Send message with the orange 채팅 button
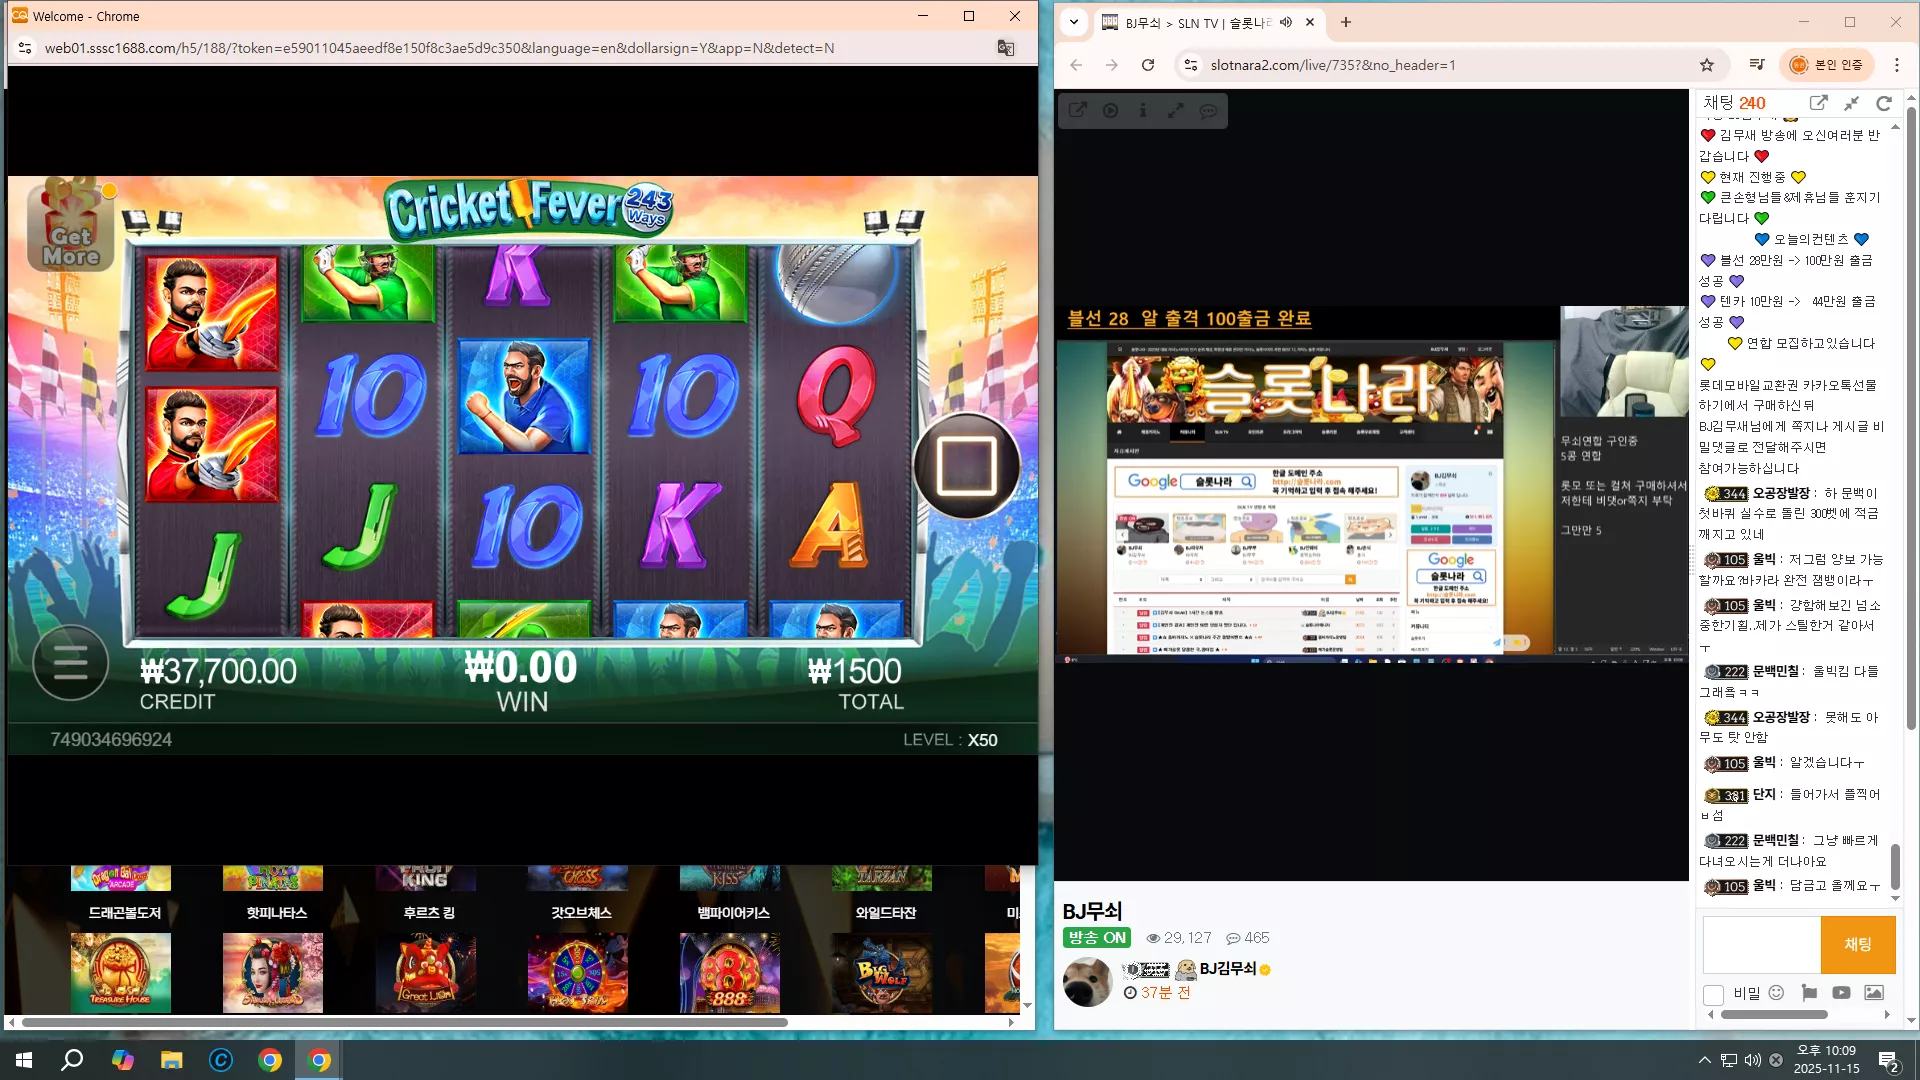 1858,945
